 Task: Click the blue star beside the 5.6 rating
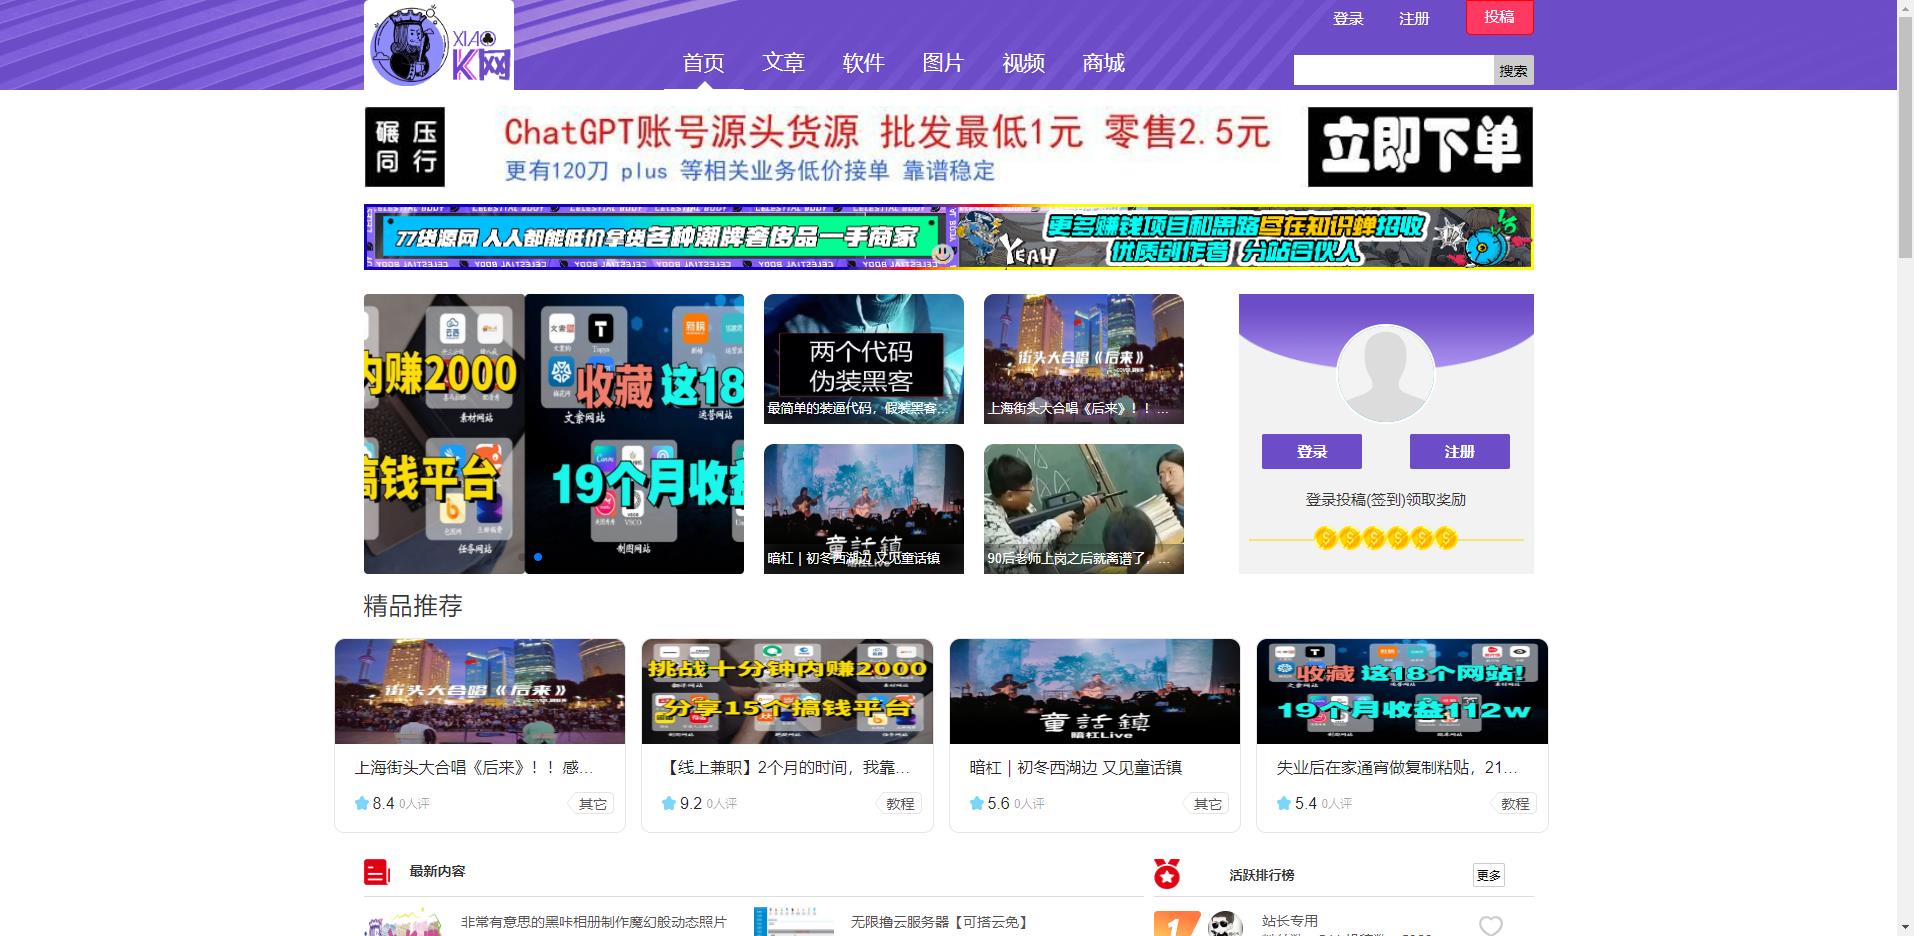tap(974, 803)
